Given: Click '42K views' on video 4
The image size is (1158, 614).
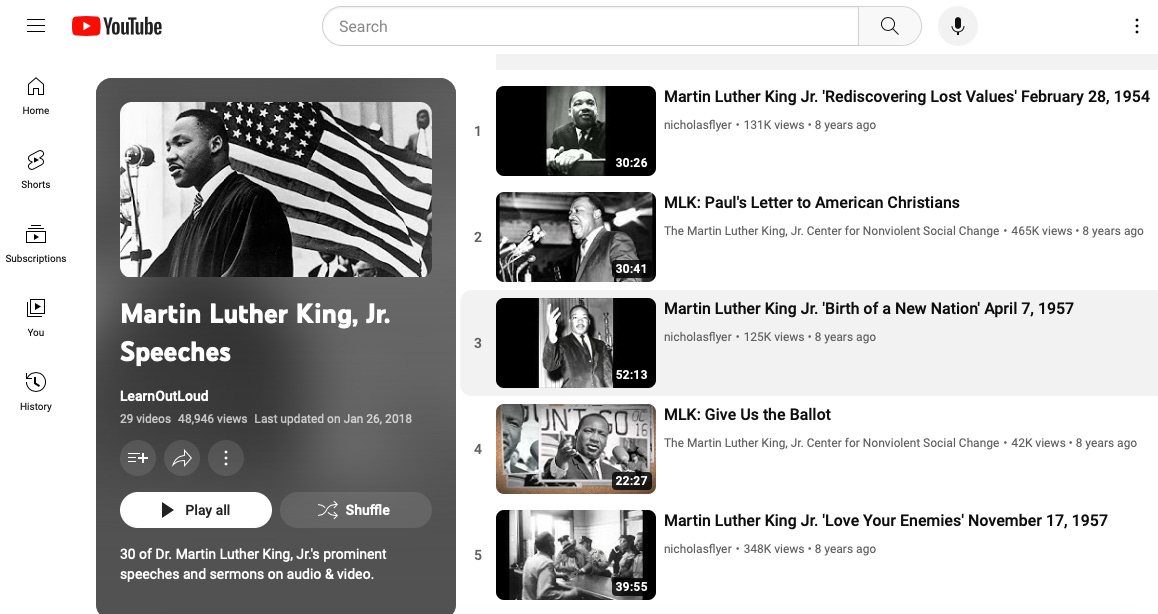Looking at the screenshot, I should coord(1038,443).
